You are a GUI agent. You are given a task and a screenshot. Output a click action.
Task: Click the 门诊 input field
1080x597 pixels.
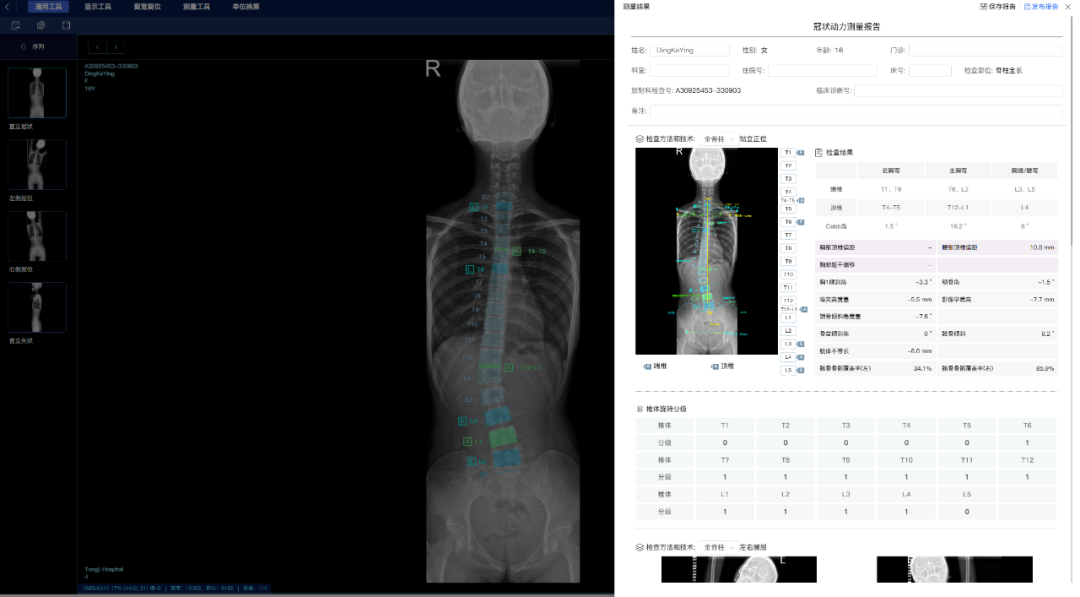[986, 50]
